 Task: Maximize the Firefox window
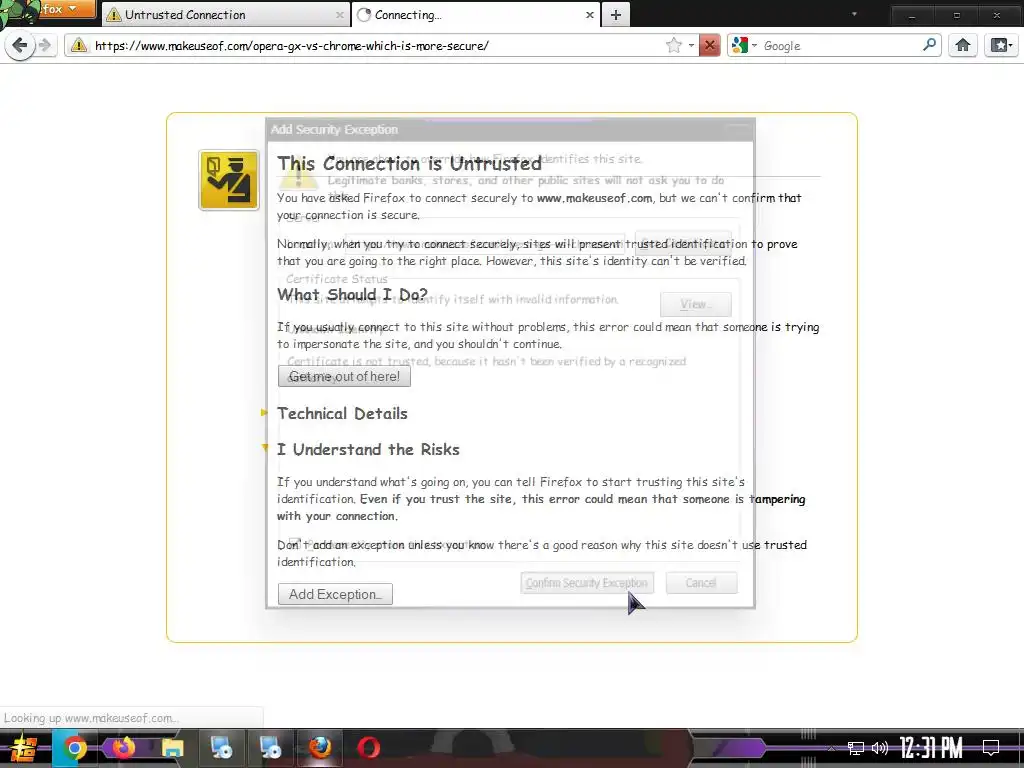[956, 14]
